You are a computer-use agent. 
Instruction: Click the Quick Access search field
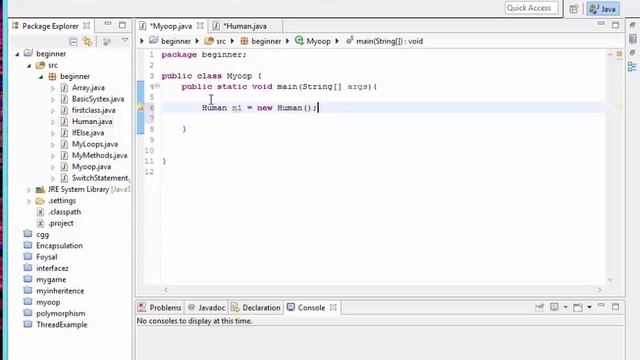coord(531,8)
